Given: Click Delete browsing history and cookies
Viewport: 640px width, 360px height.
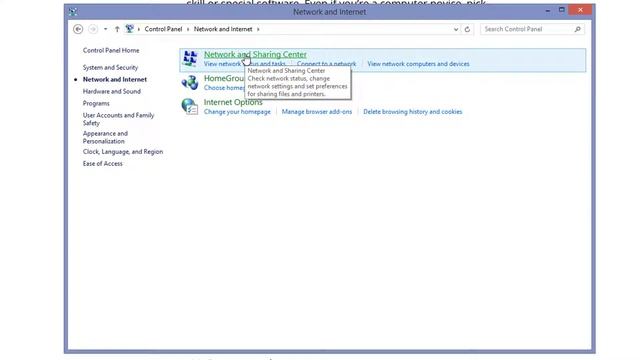Looking at the screenshot, I should (x=413, y=112).
